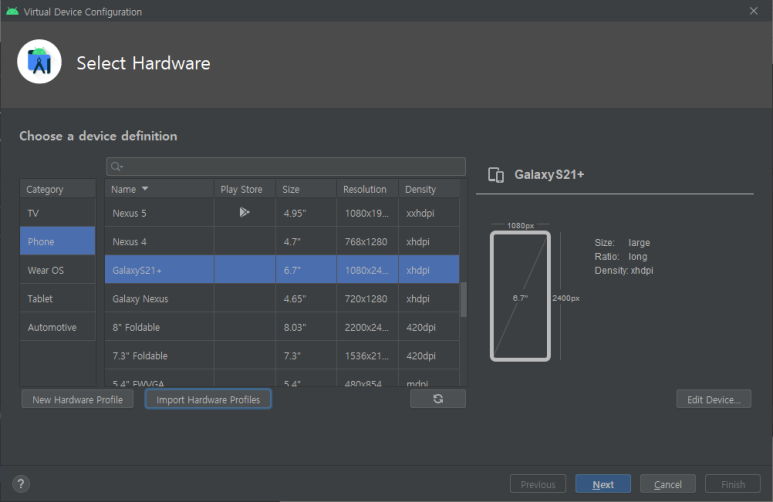Image resolution: width=773 pixels, height=502 pixels.
Task: Open the help question mark icon
Action: [x=21, y=484]
